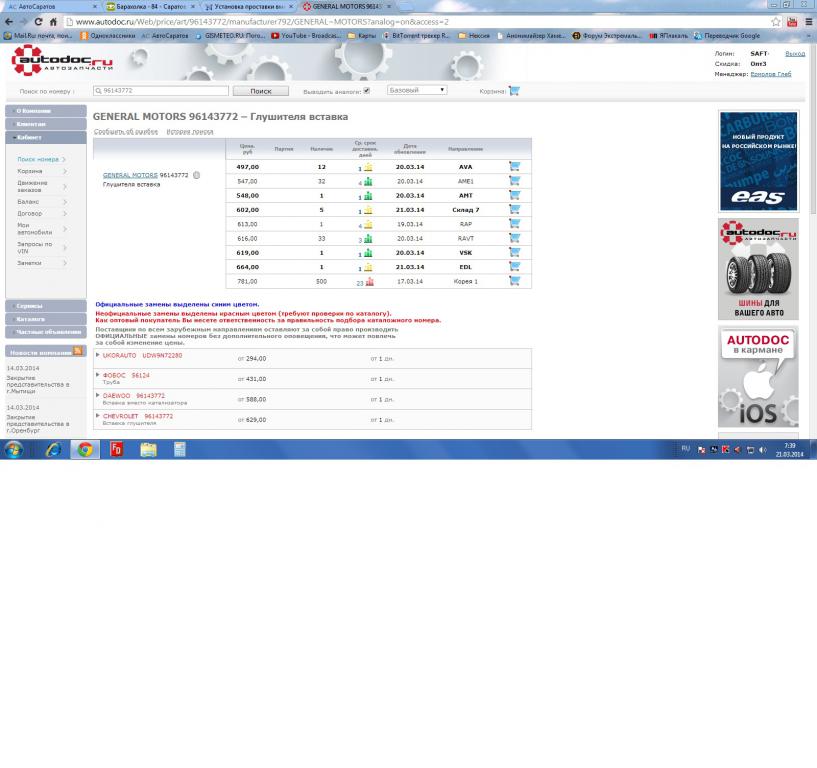
Task: Expand the Сервисы sidebar section
Action: coord(46,306)
